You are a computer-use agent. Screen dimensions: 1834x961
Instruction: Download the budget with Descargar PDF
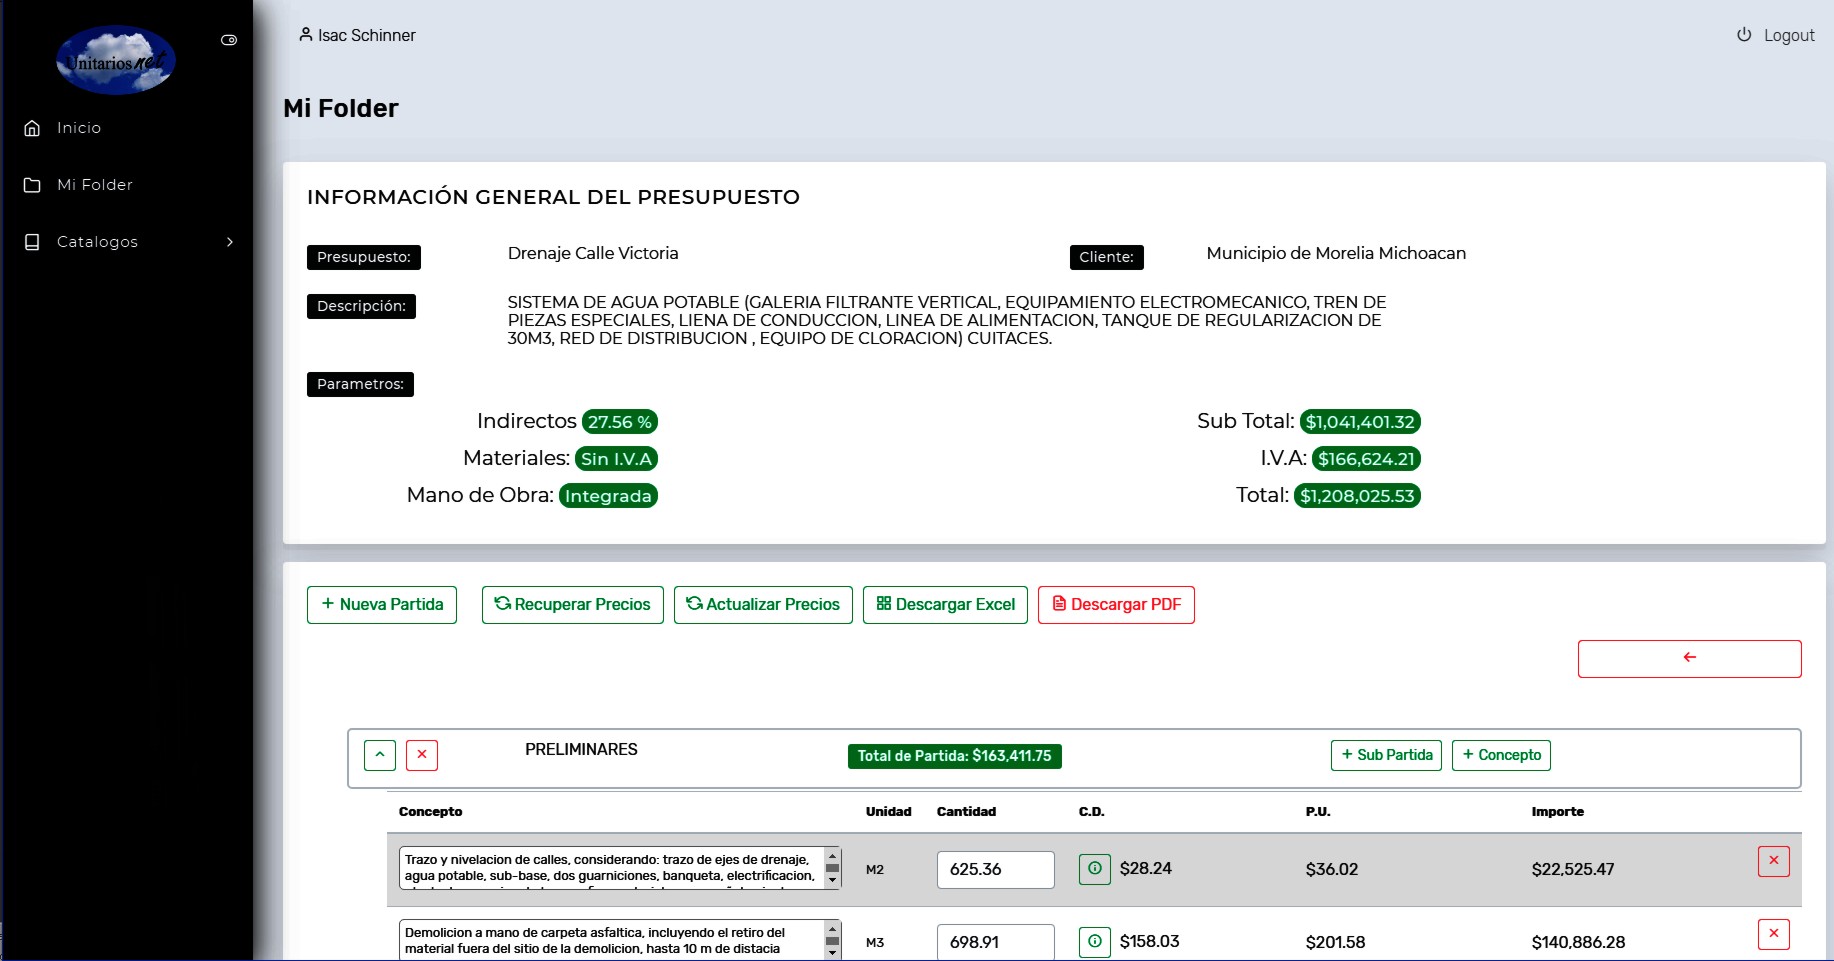(1116, 605)
